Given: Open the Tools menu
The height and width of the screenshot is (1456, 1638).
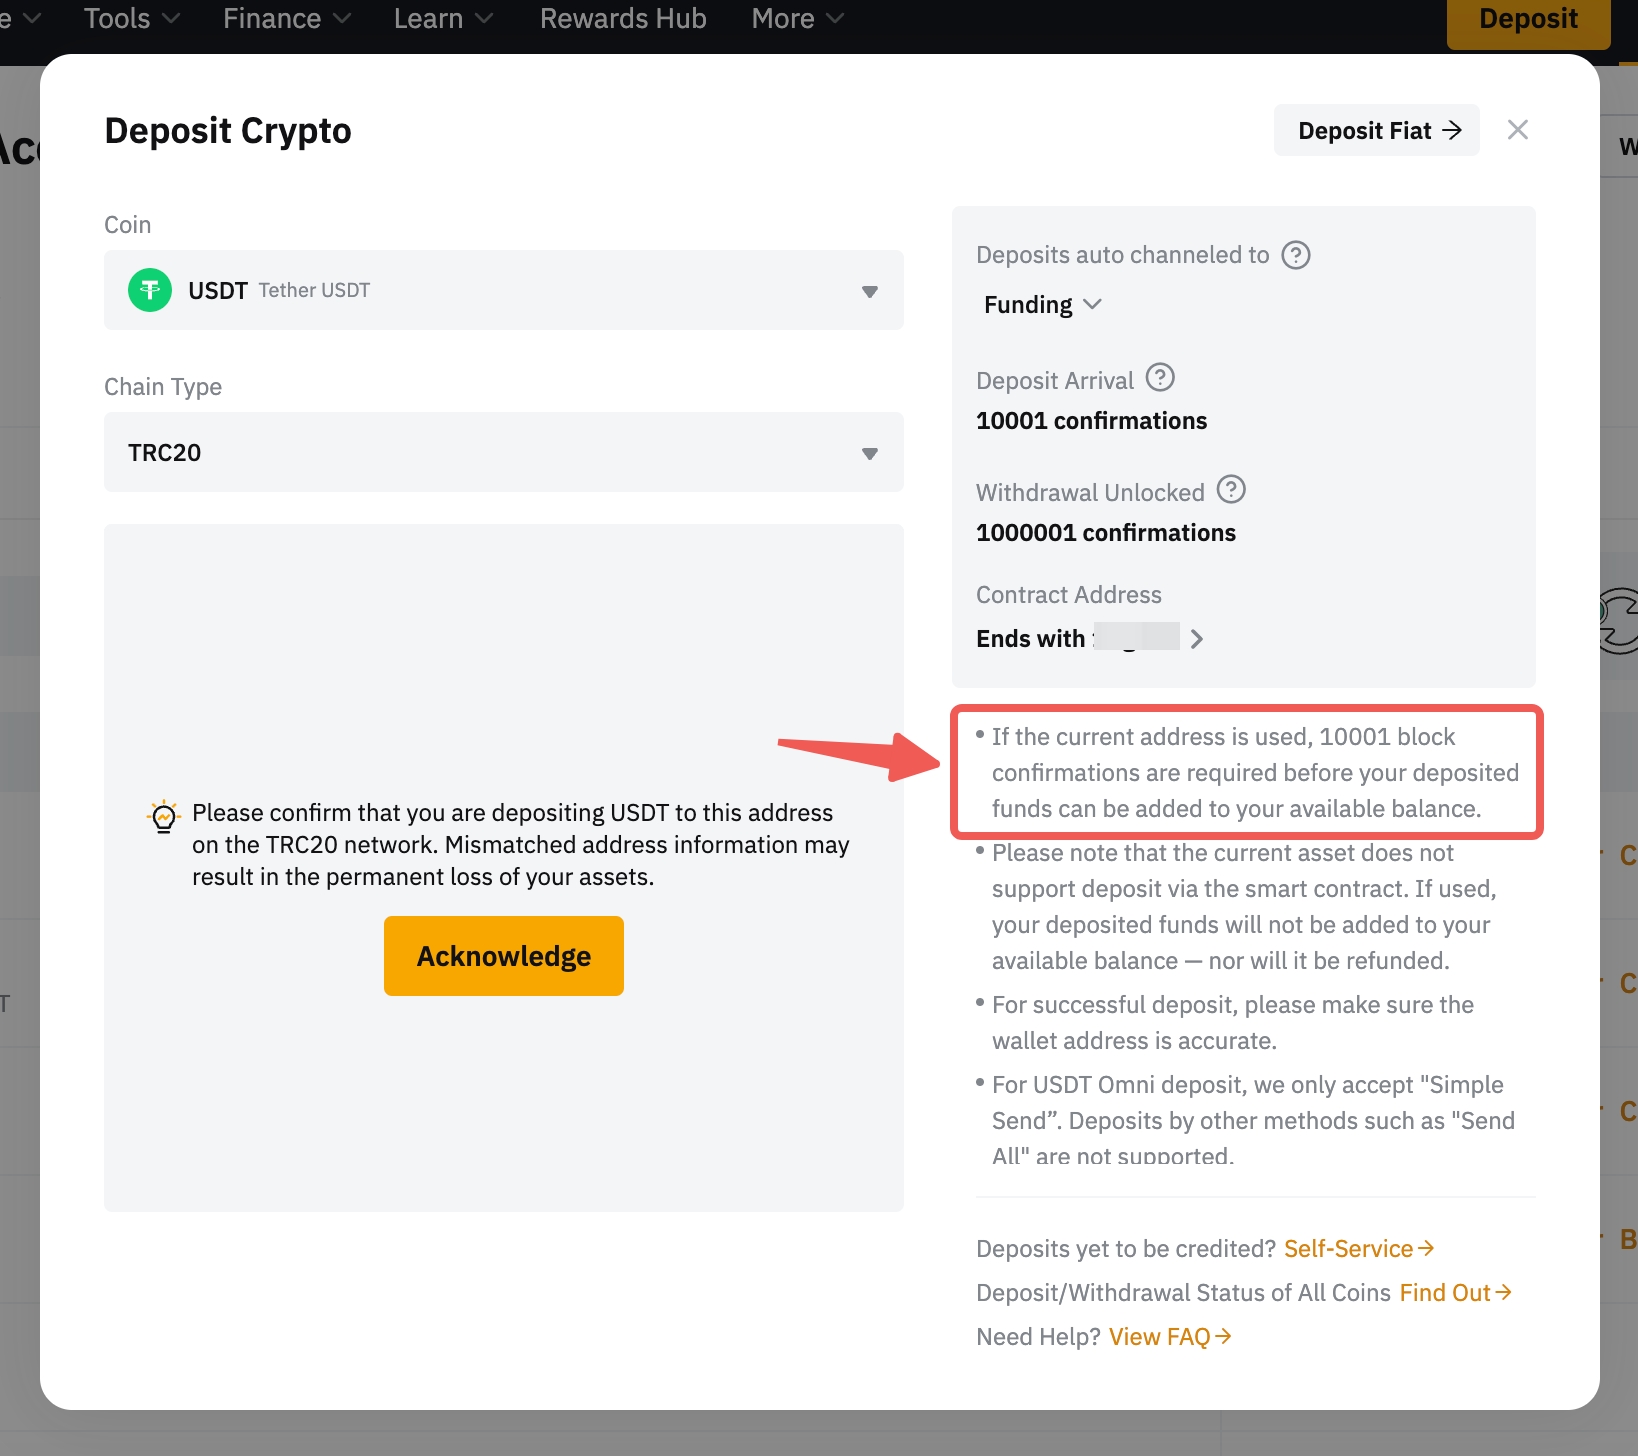Looking at the screenshot, I should pos(131,19).
